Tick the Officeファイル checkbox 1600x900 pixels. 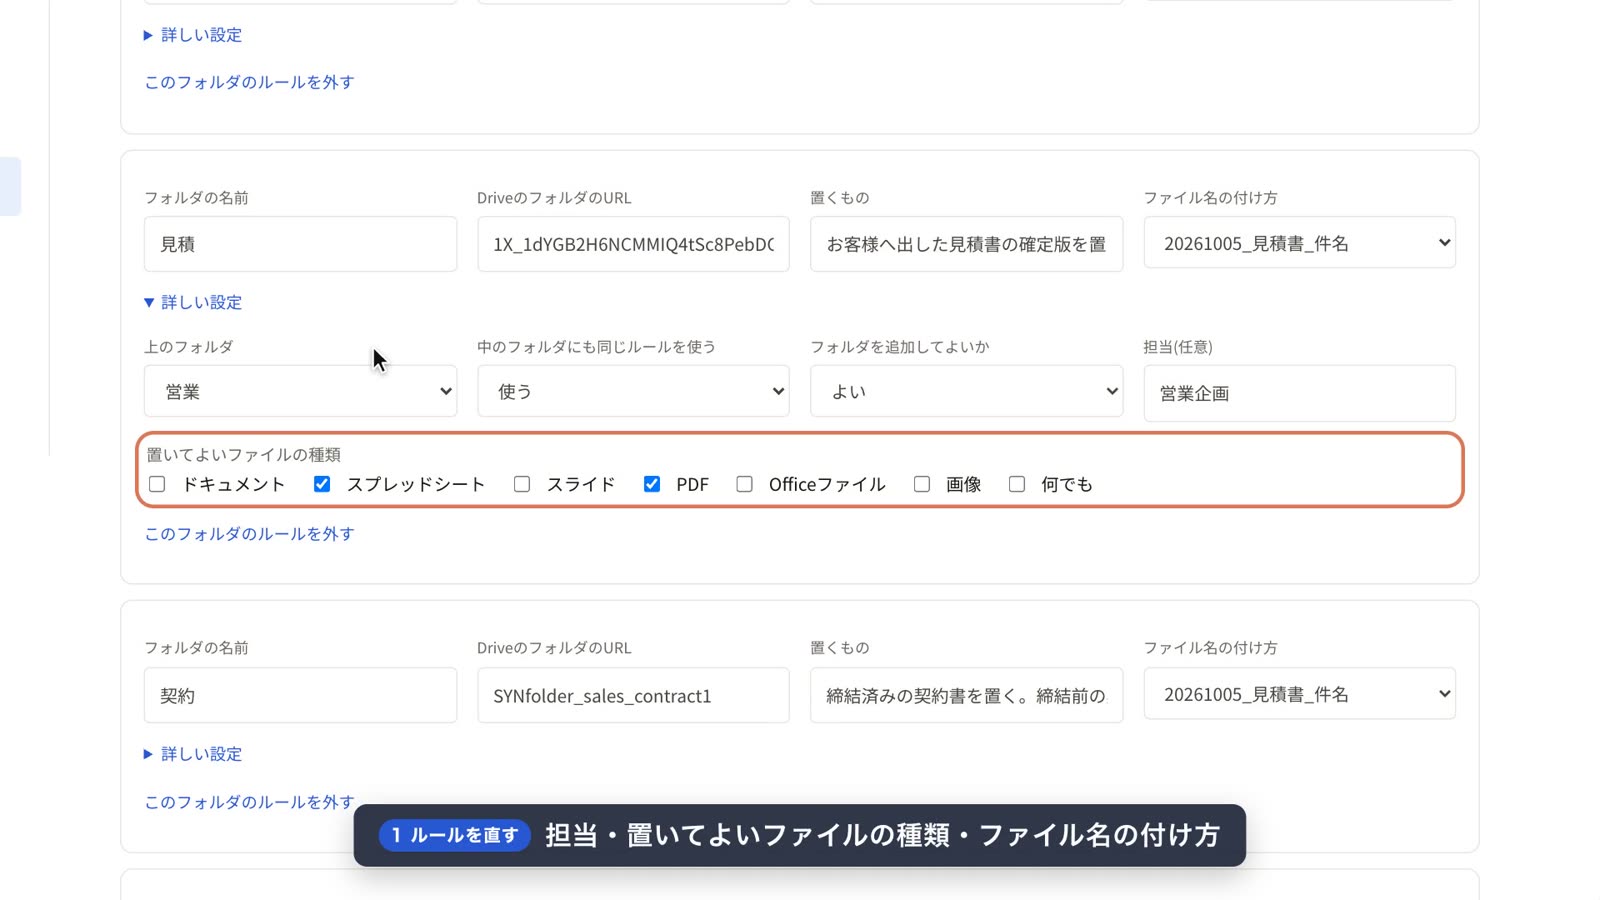click(x=745, y=484)
